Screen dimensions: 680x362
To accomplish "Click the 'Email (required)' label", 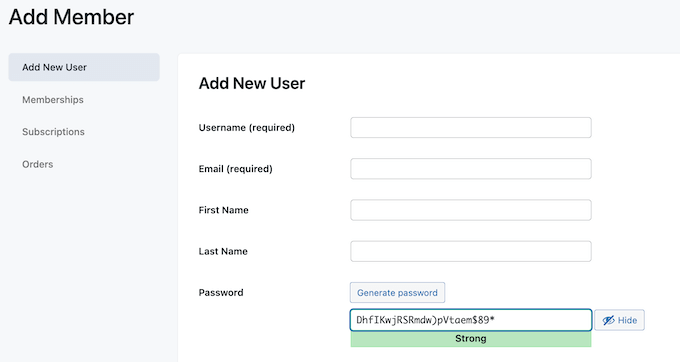I will point(235,169).
